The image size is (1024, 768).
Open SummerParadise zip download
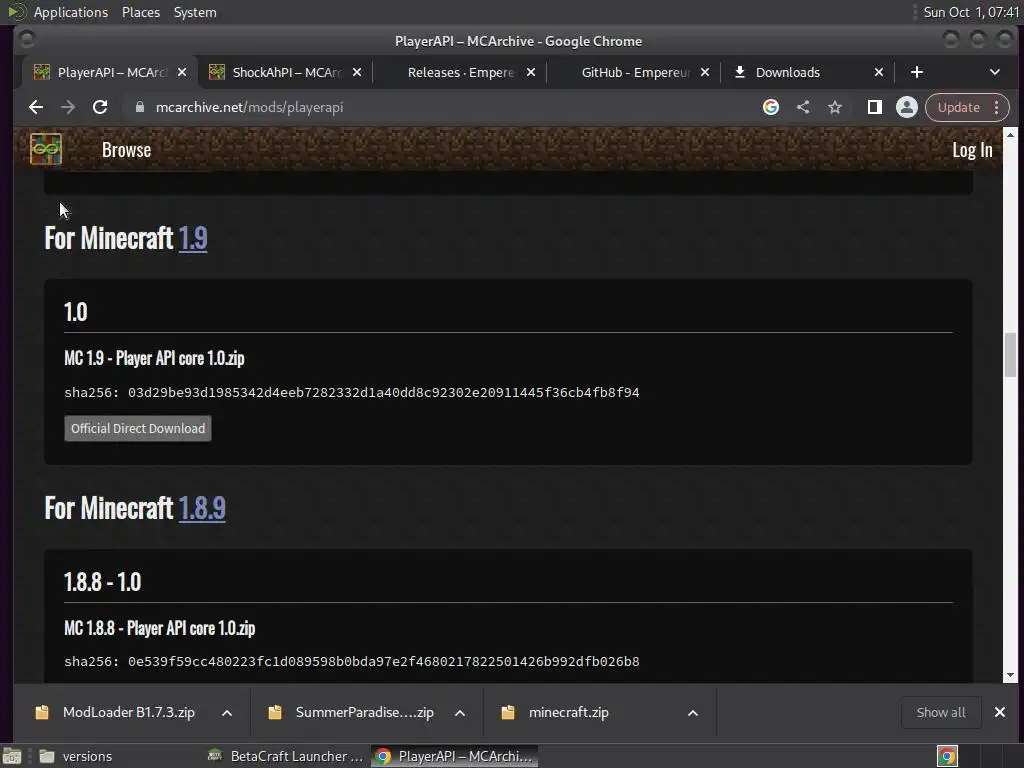point(351,712)
